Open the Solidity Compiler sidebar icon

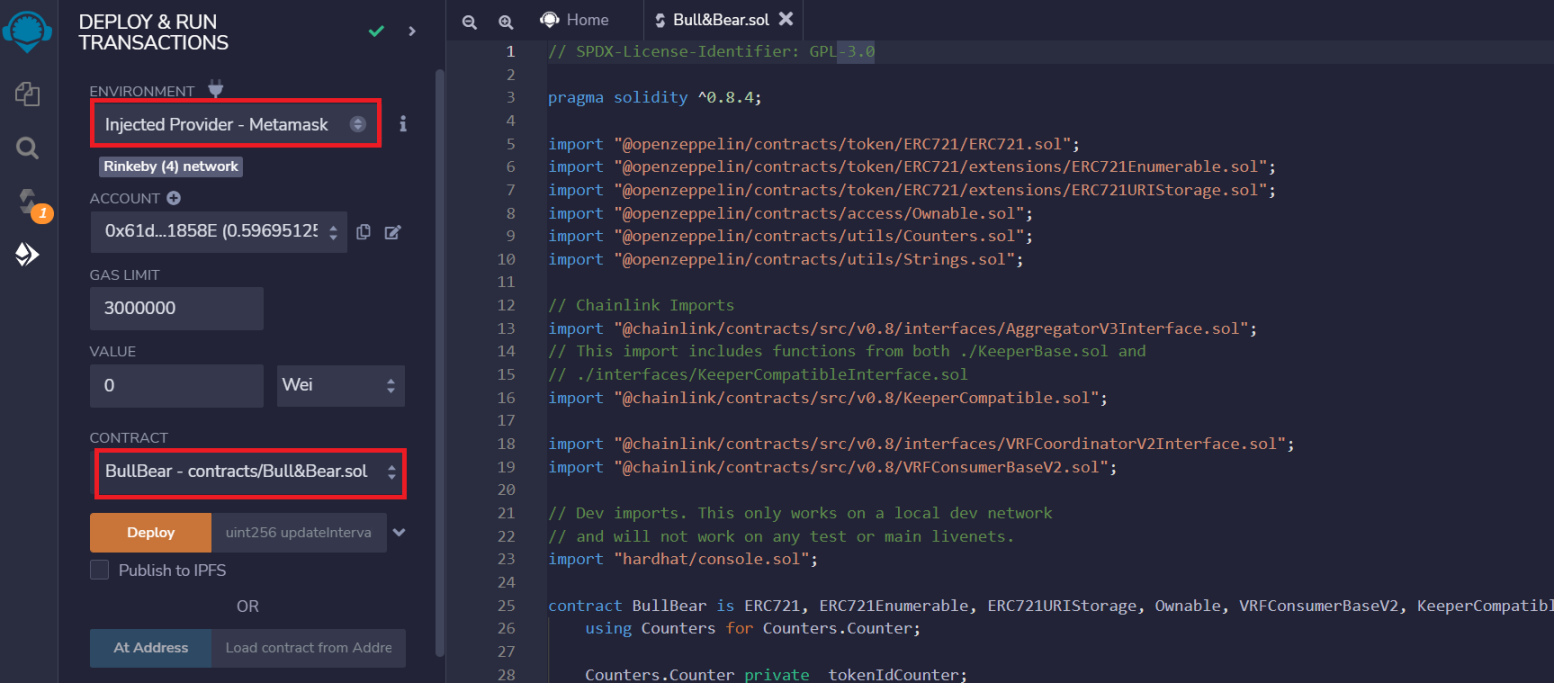pos(27,202)
